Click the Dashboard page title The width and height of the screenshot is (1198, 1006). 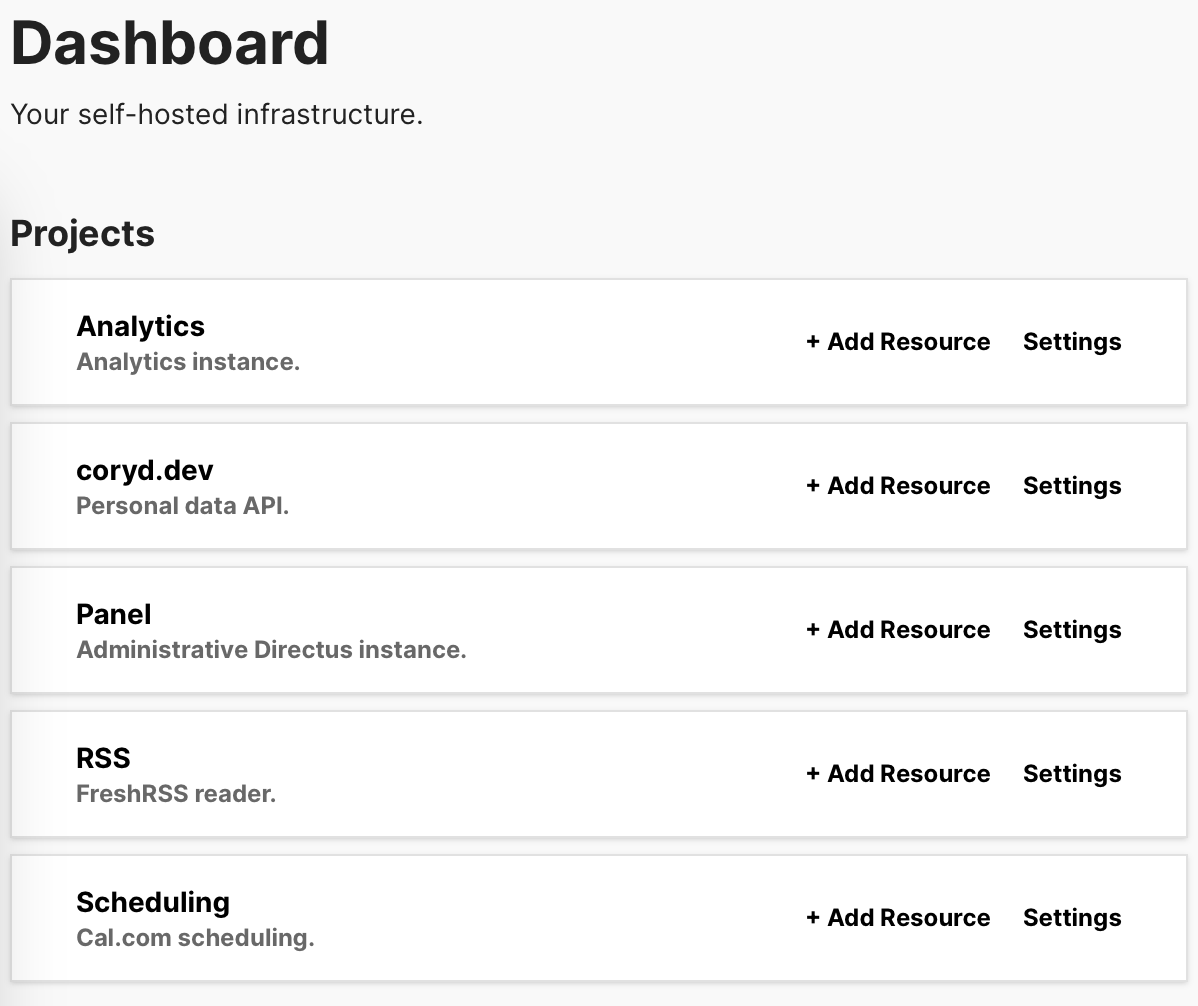click(x=170, y=44)
